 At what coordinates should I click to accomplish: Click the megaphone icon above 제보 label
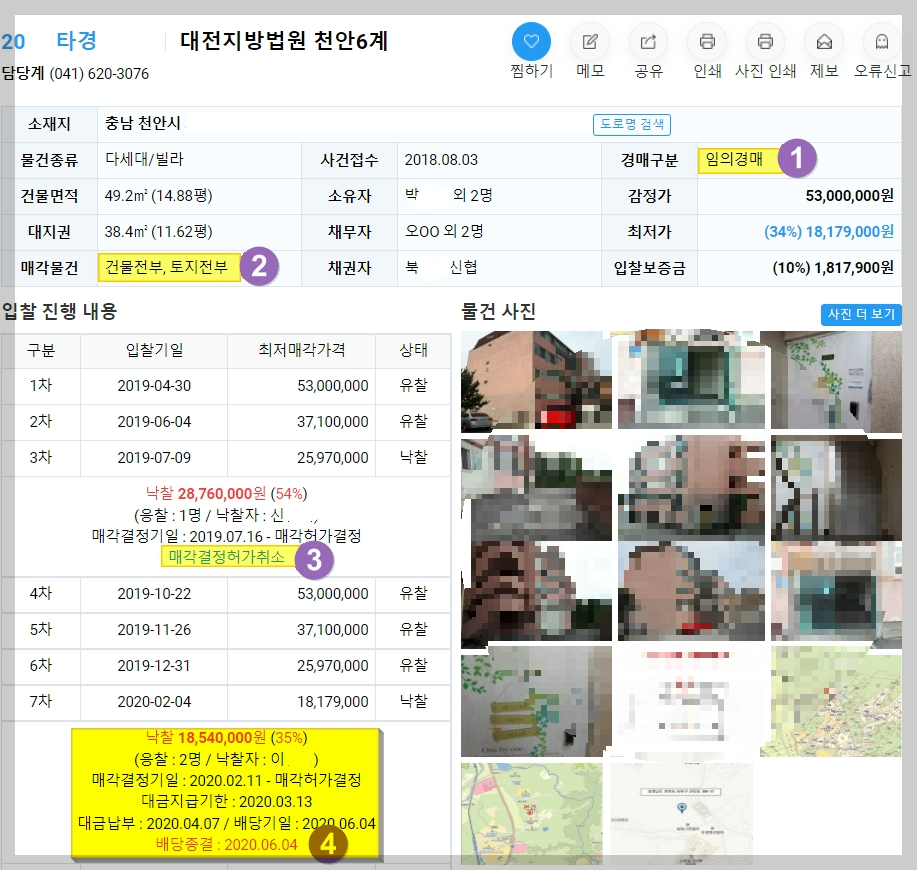824,42
